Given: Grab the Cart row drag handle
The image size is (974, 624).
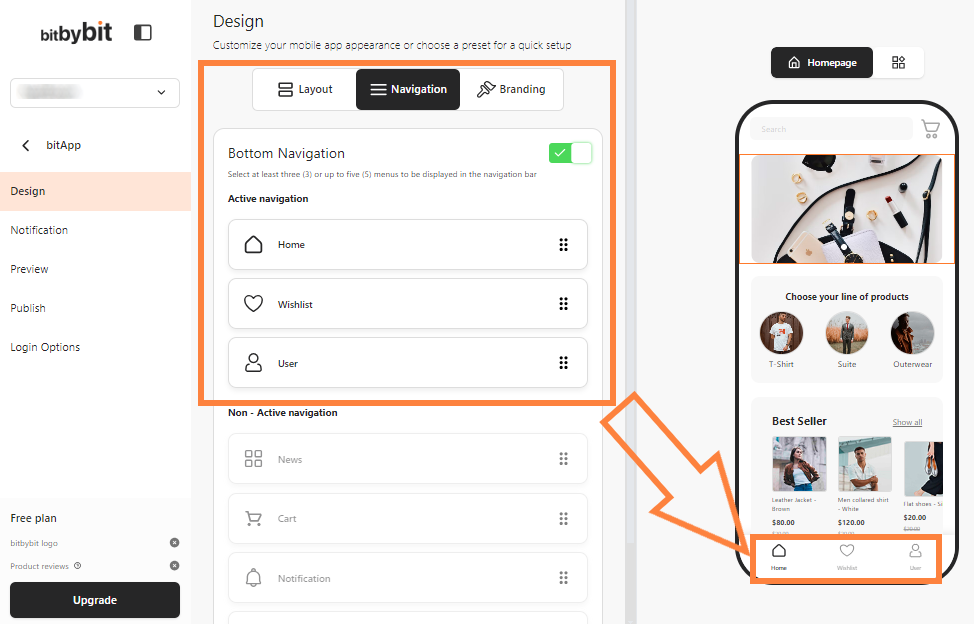Looking at the screenshot, I should point(563,518).
